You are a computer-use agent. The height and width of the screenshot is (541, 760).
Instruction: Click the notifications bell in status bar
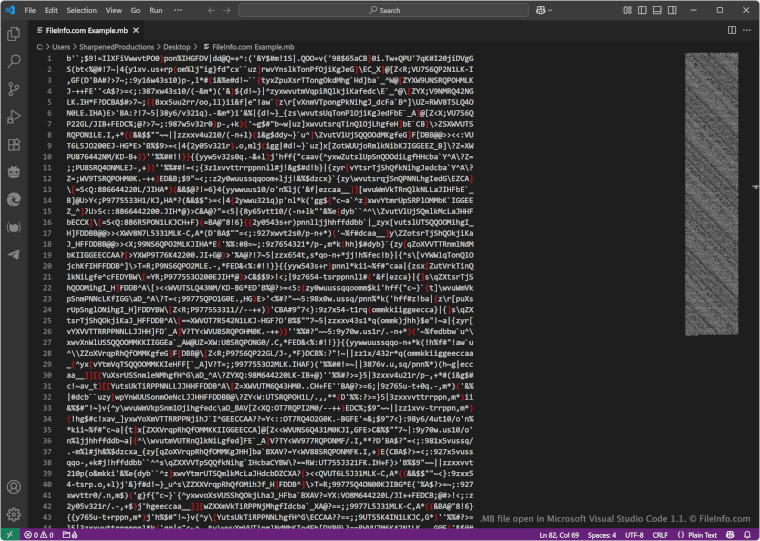tap(747, 535)
